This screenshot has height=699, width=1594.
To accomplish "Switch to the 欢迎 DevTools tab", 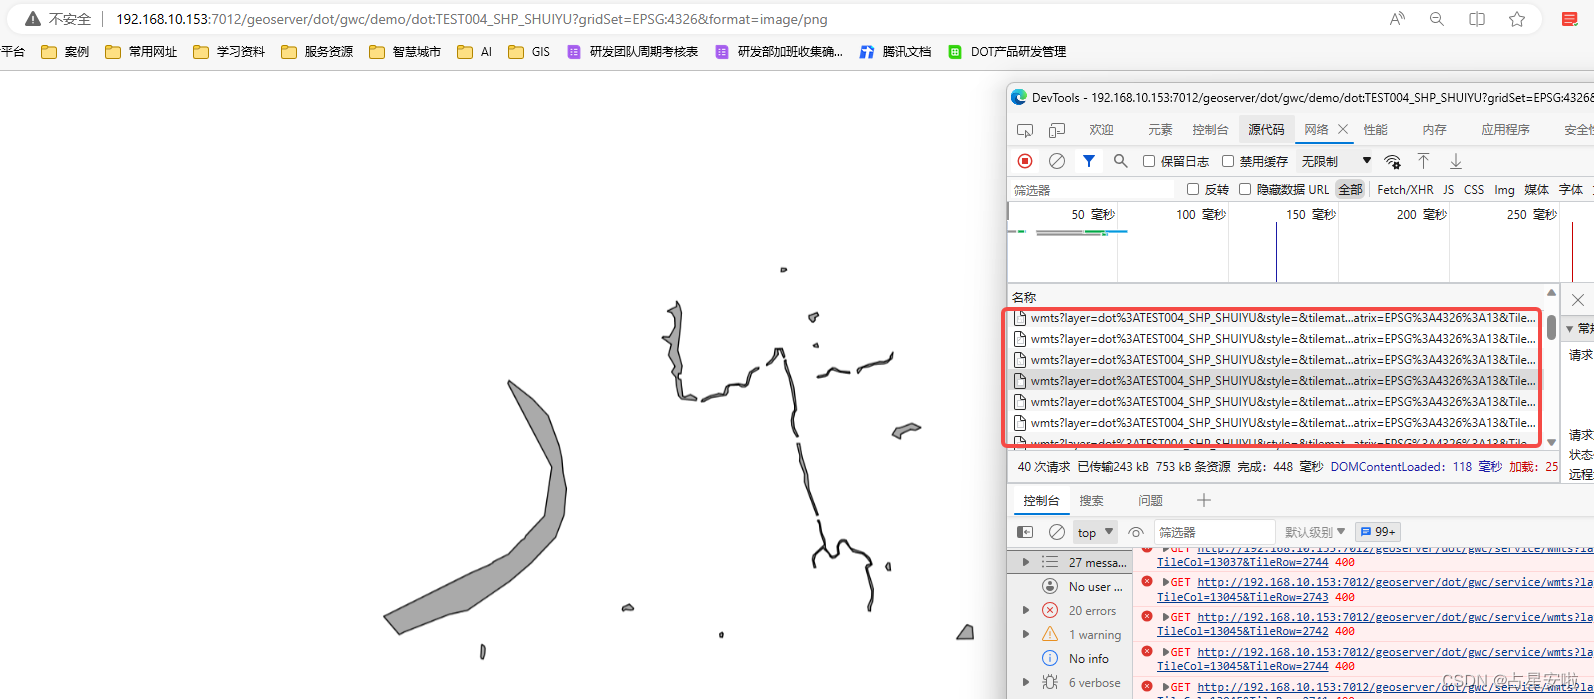I will (1101, 130).
